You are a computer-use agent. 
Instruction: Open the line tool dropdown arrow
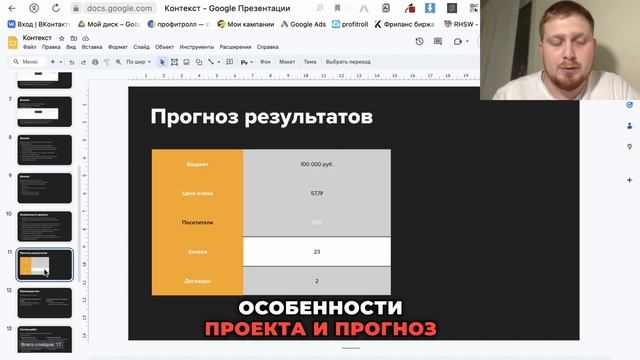click(219, 62)
